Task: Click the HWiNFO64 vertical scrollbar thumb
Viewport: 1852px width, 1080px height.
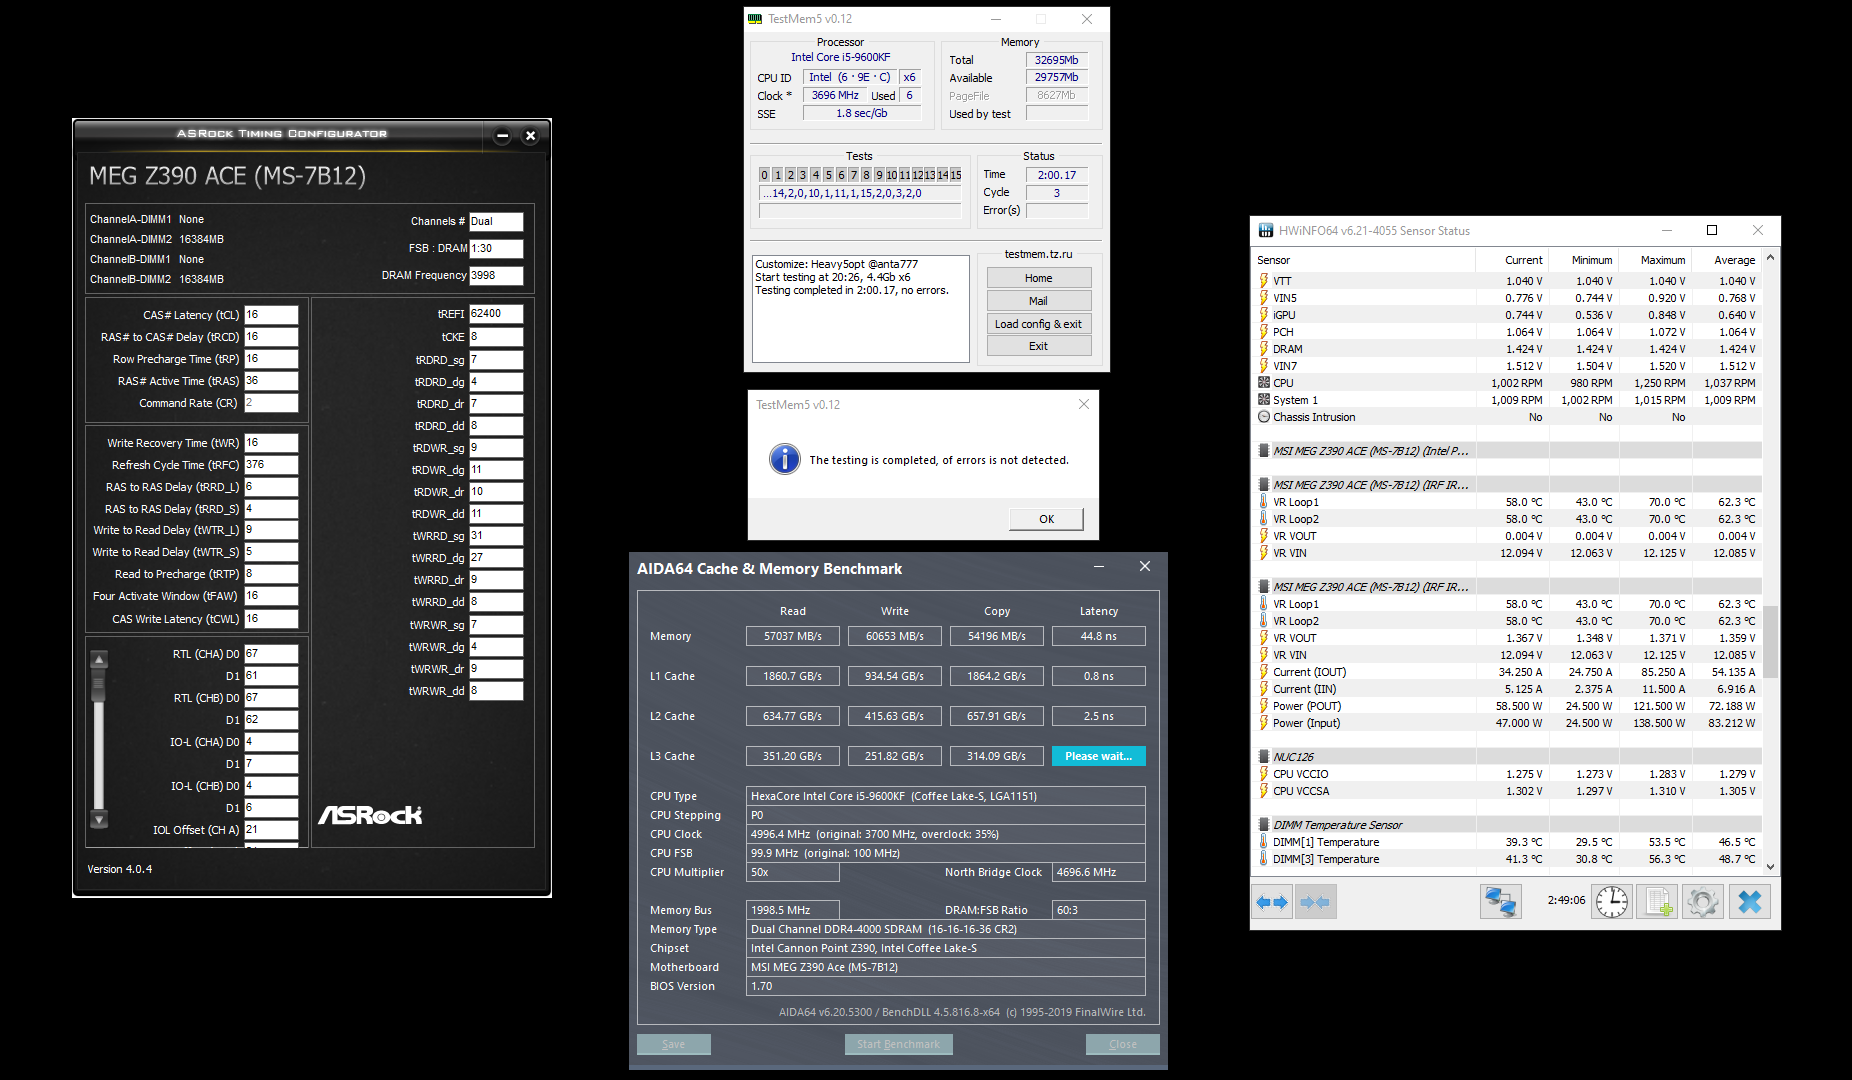Action: (1770, 640)
